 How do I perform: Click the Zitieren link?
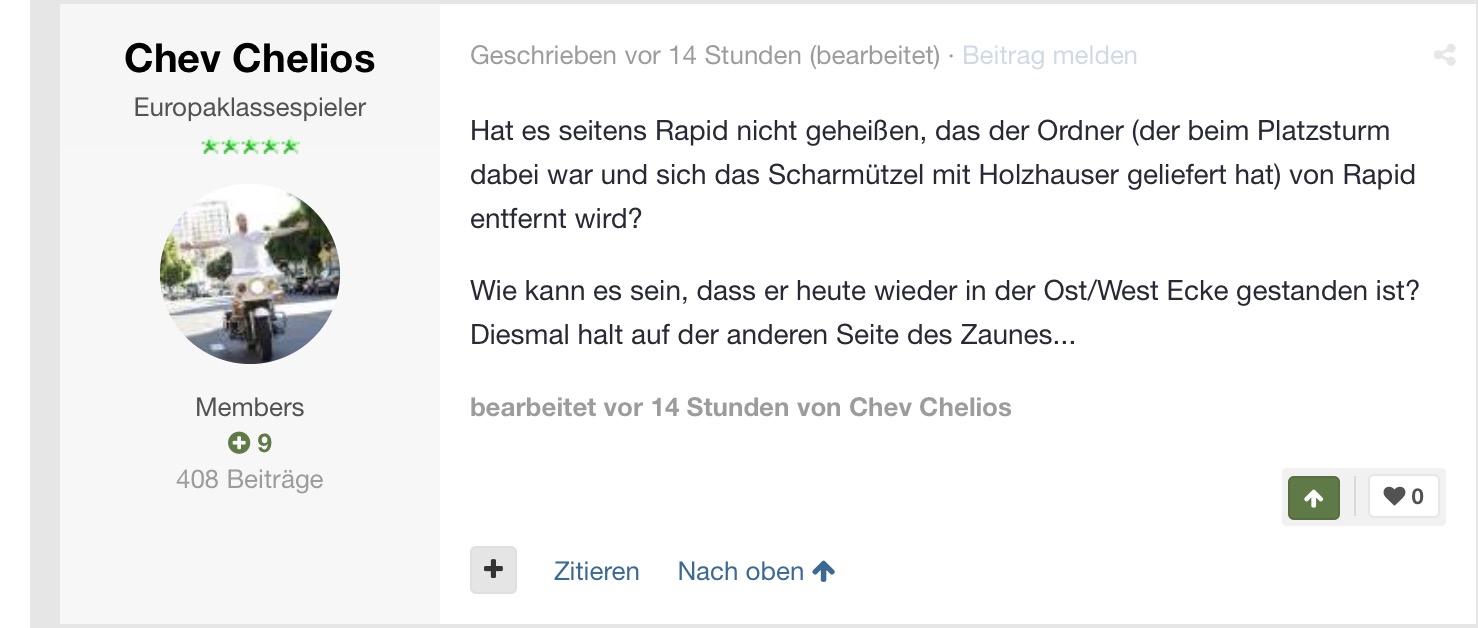point(596,571)
